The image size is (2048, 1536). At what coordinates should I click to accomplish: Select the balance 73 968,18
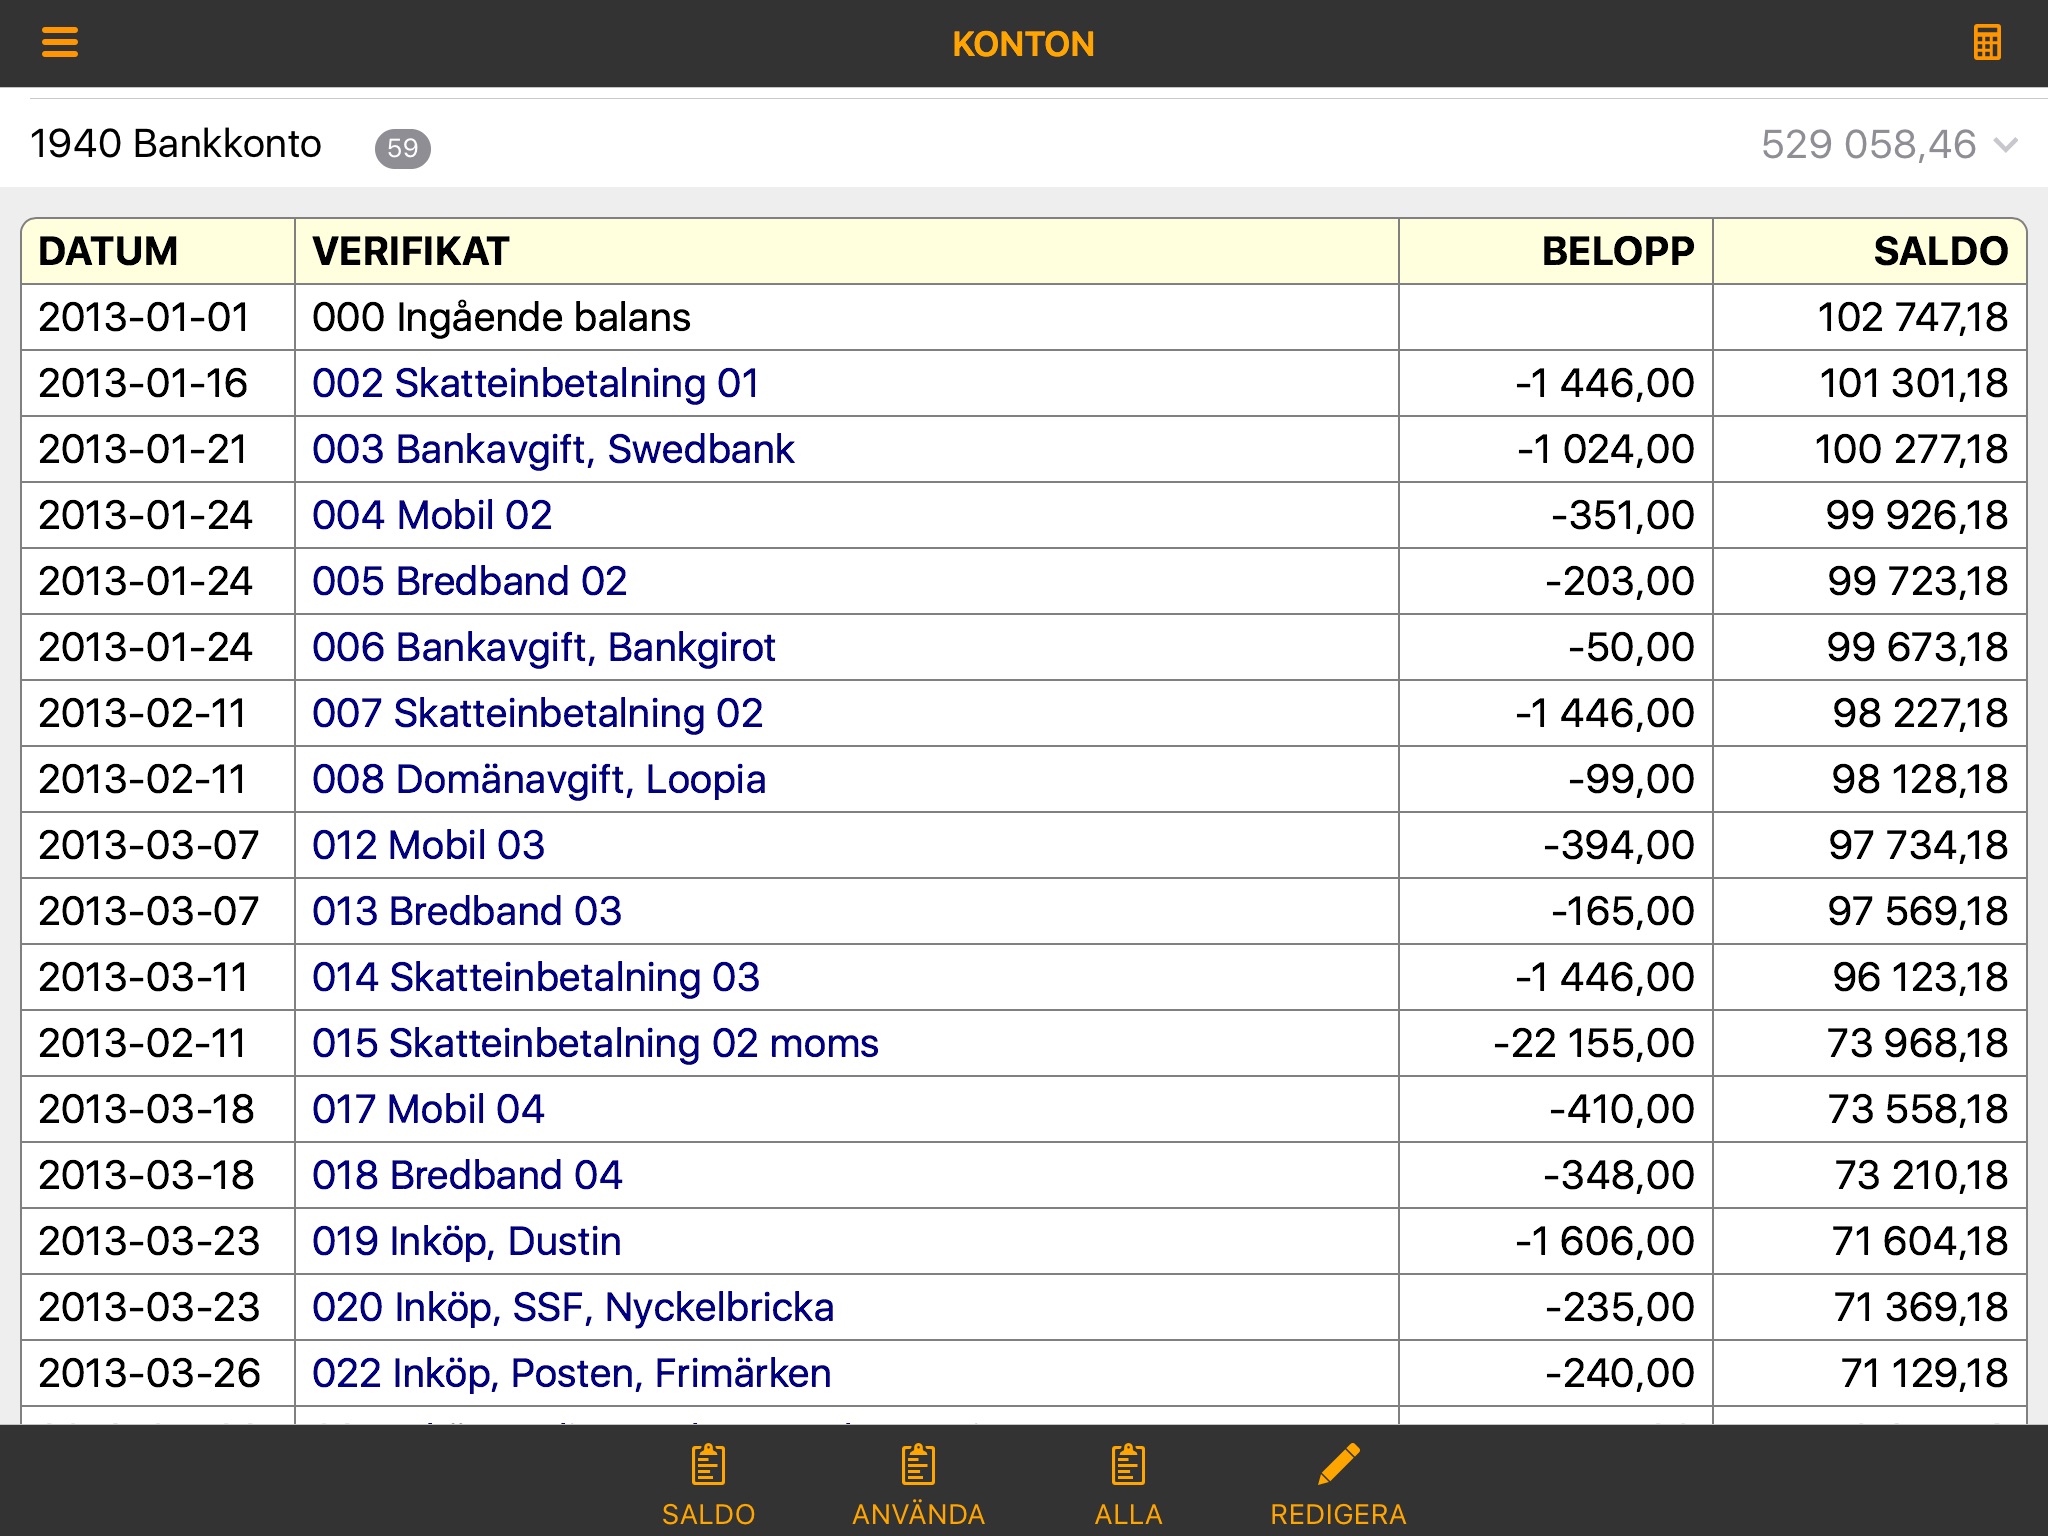click(x=1918, y=1043)
